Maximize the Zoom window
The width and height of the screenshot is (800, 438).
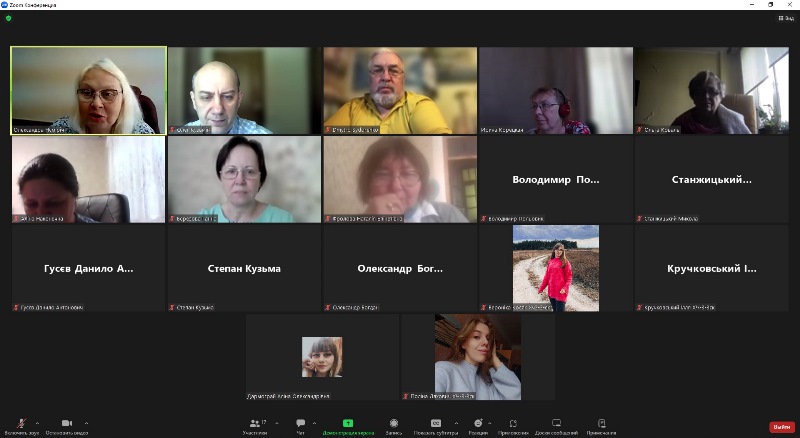point(770,5)
